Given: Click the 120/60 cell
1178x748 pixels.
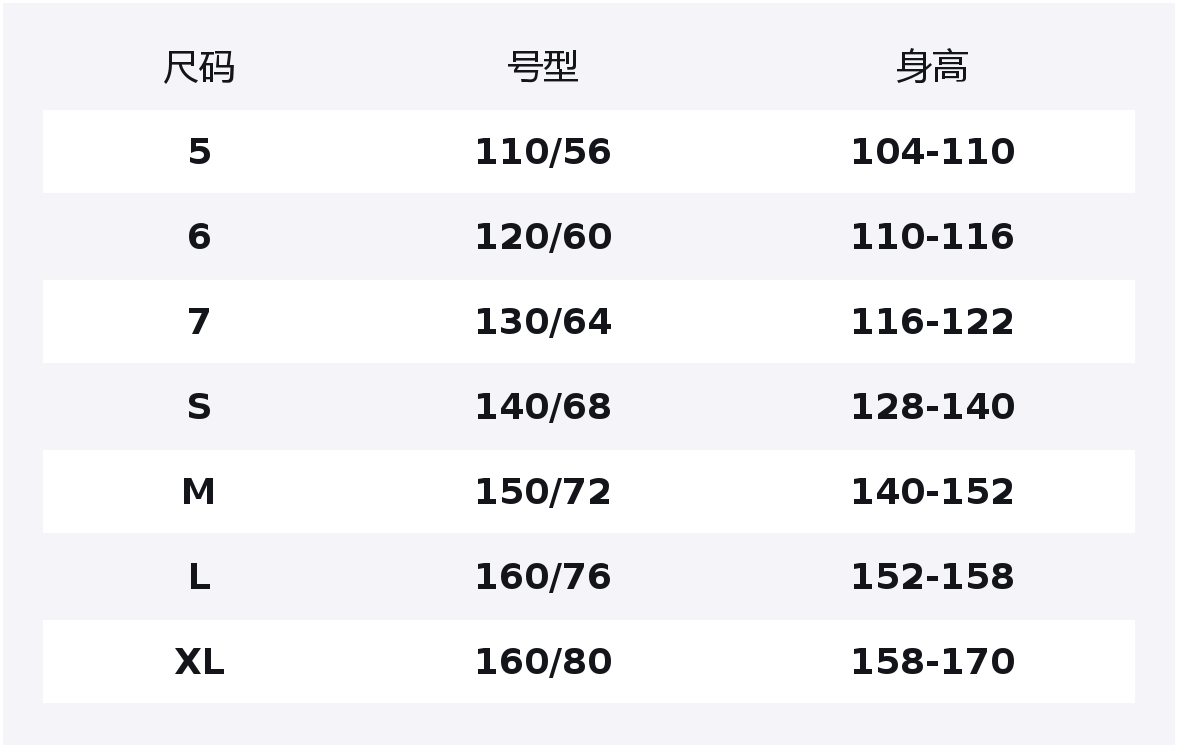Looking at the screenshot, I should [x=543, y=237].
